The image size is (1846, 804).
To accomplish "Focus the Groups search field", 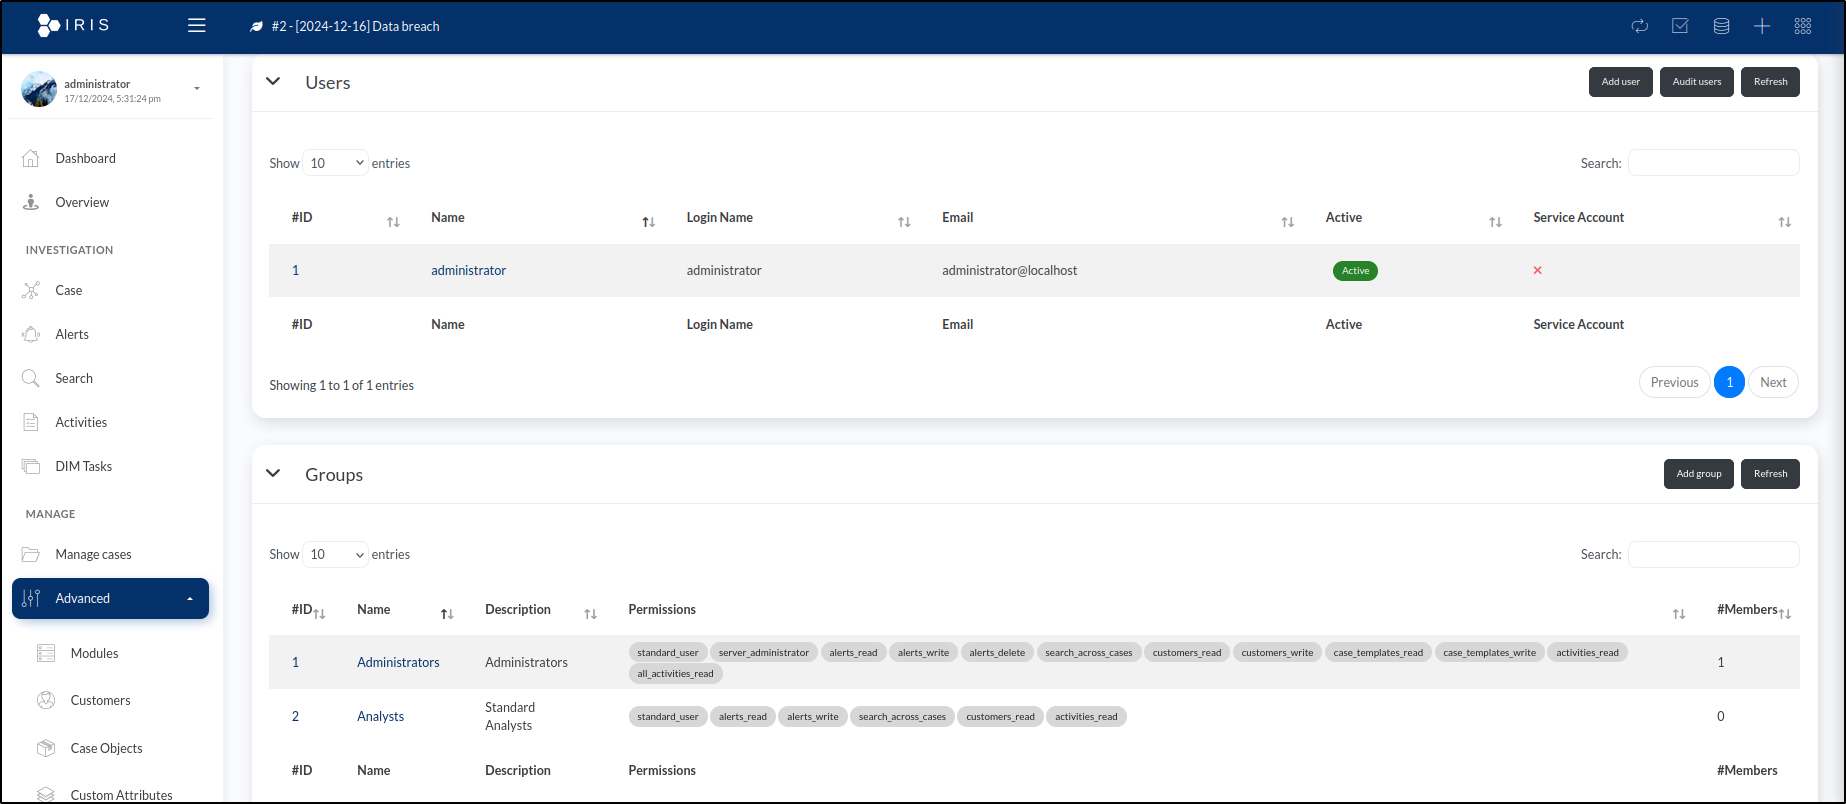I will point(1714,554).
